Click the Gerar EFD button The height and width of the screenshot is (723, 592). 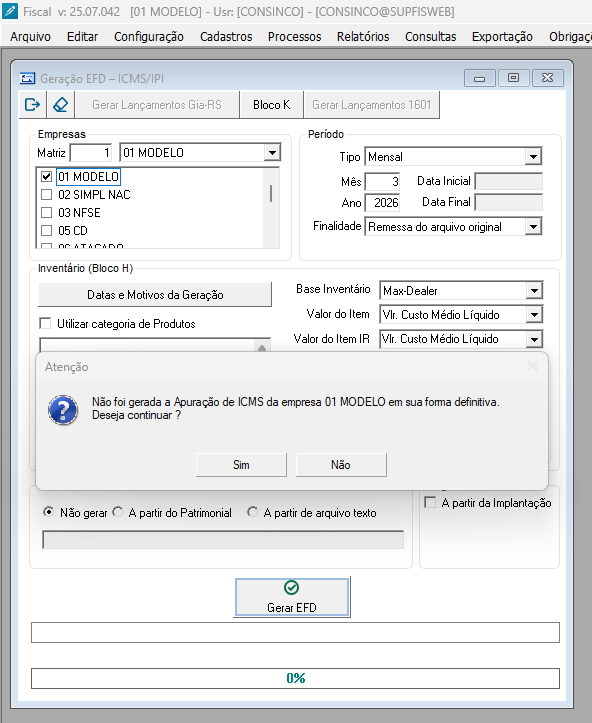[x=292, y=597]
